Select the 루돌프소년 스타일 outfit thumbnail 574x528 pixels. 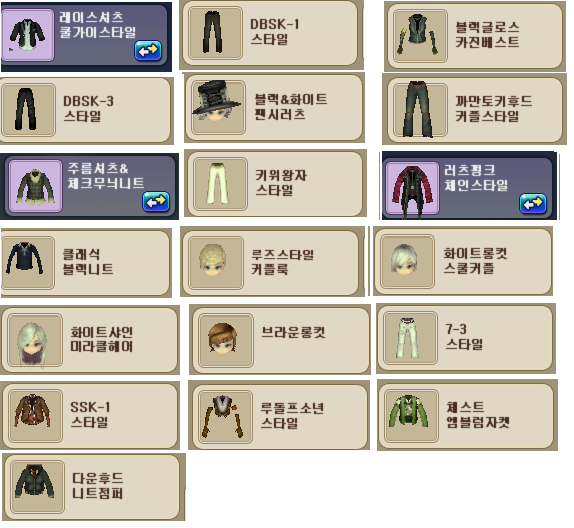pyautogui.click(x=225, y=417)
